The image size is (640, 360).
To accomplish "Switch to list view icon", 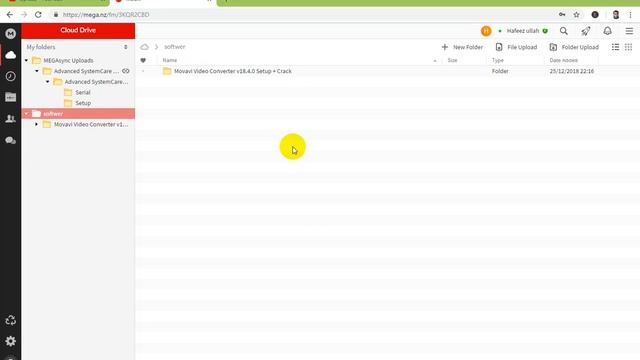I will point(615,47).
